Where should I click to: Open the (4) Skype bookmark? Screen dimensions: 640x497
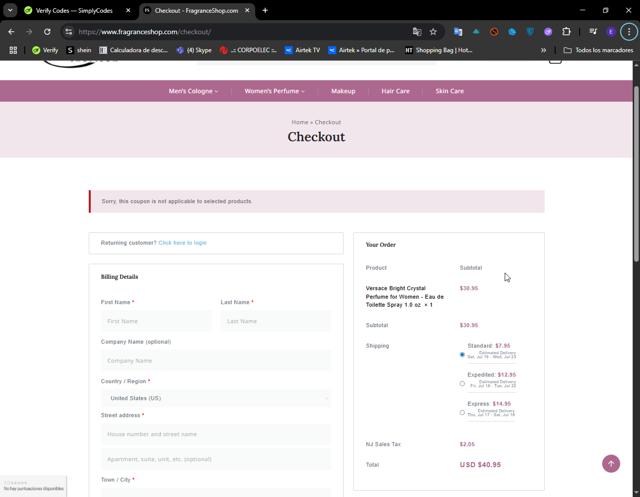click(194, 50)
